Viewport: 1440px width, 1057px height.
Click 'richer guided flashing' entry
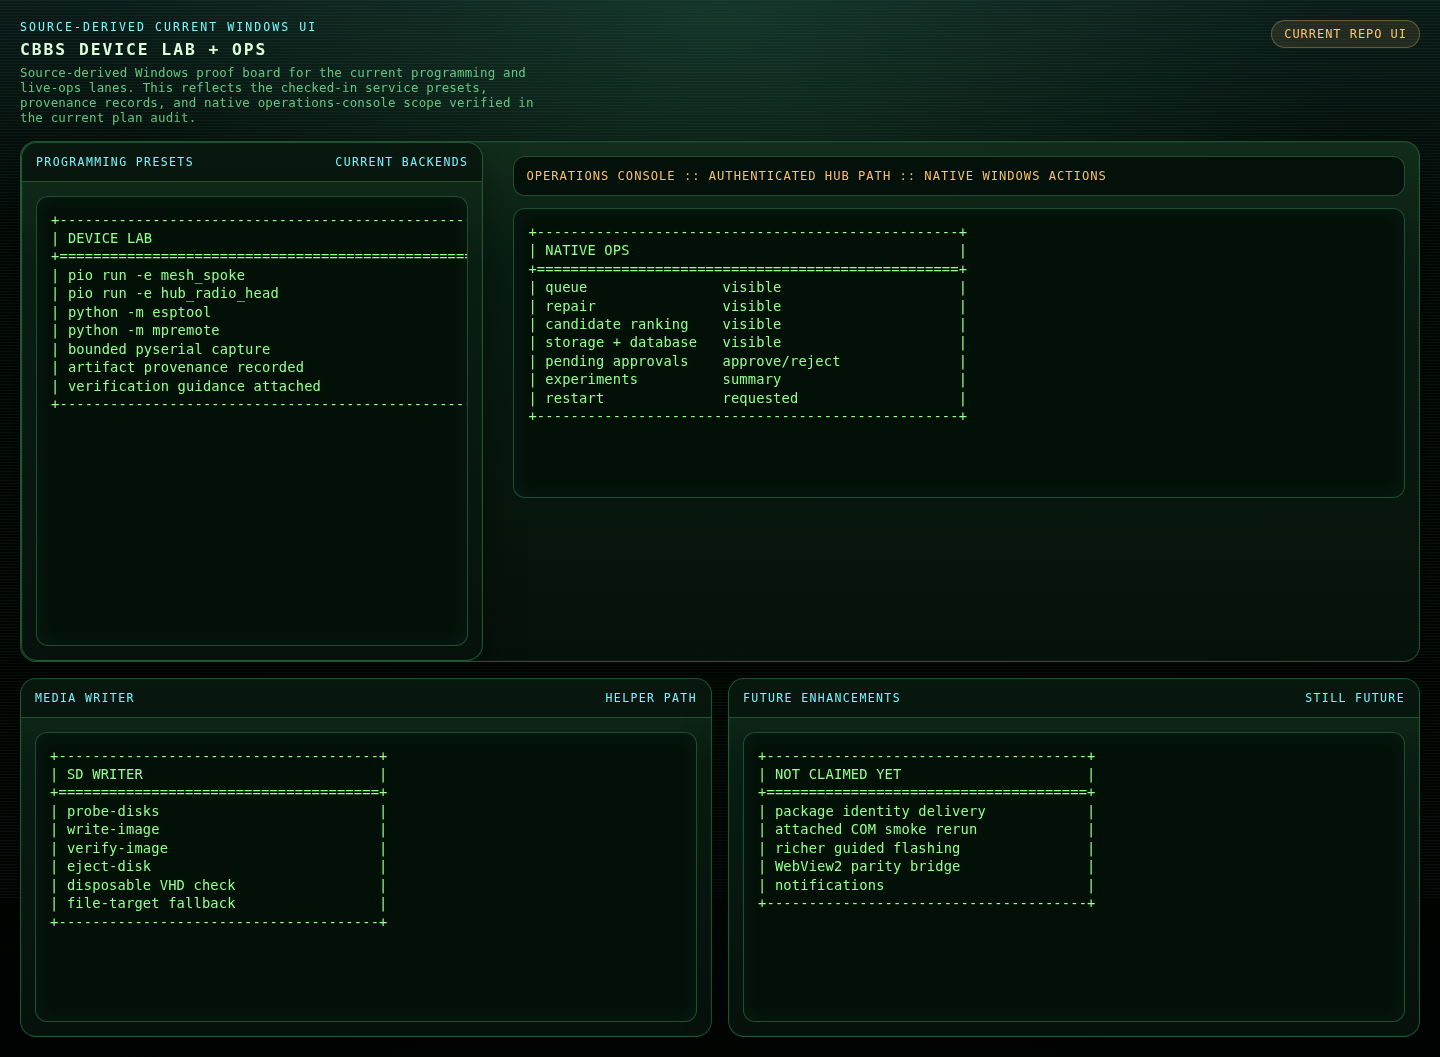tap(867, 848)
